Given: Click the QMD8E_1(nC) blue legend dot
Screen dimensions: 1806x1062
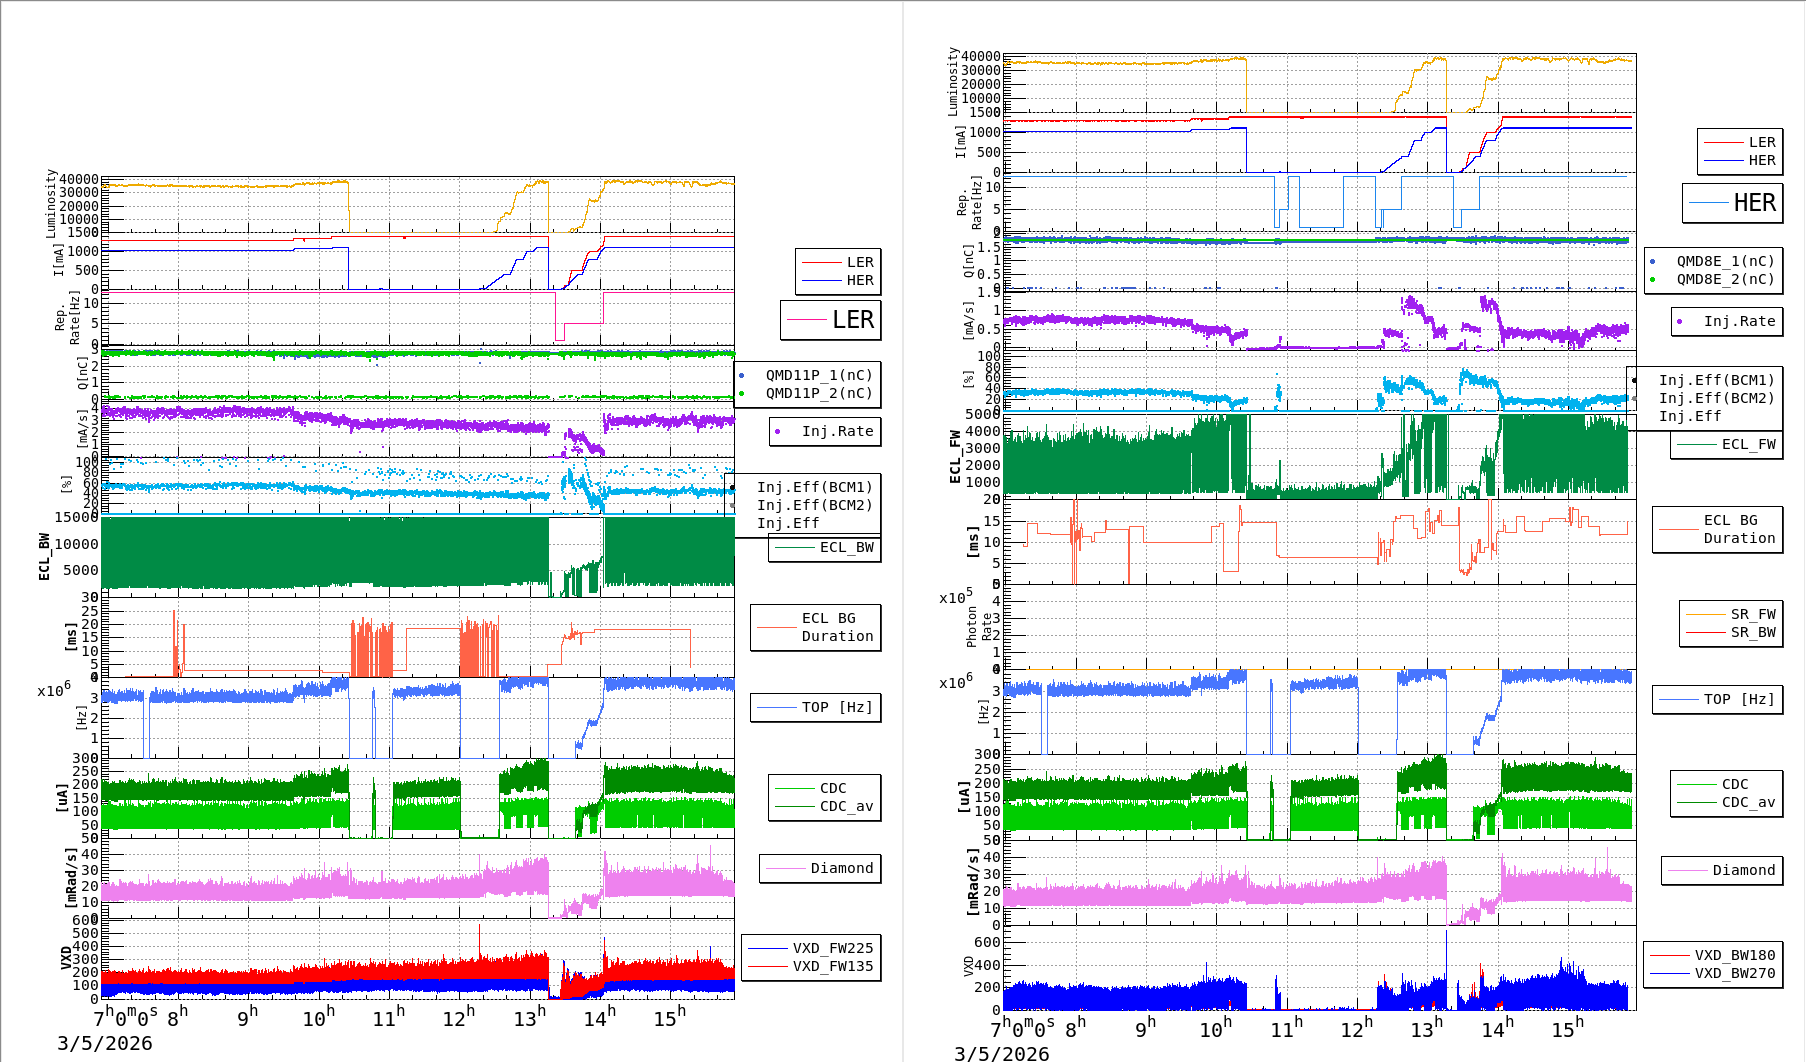Looking at the screenshot, I should pos(1652,261).
